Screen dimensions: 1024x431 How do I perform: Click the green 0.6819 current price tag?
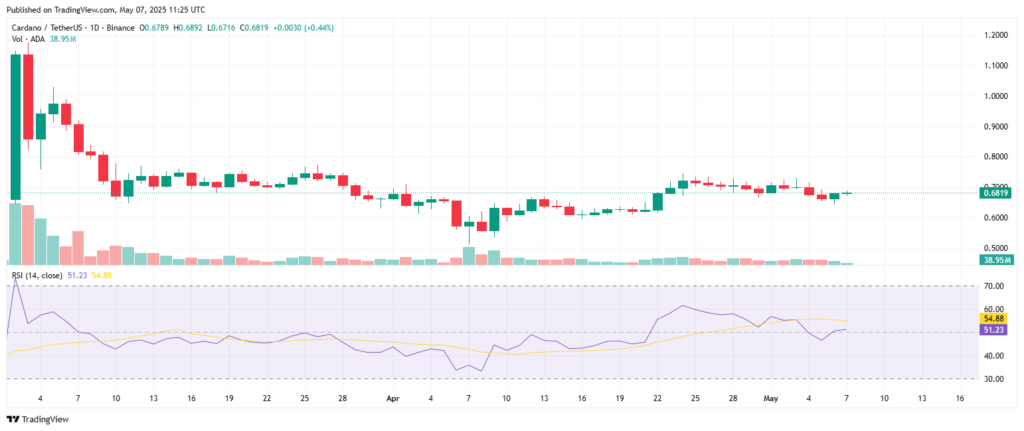coord(992,193)
